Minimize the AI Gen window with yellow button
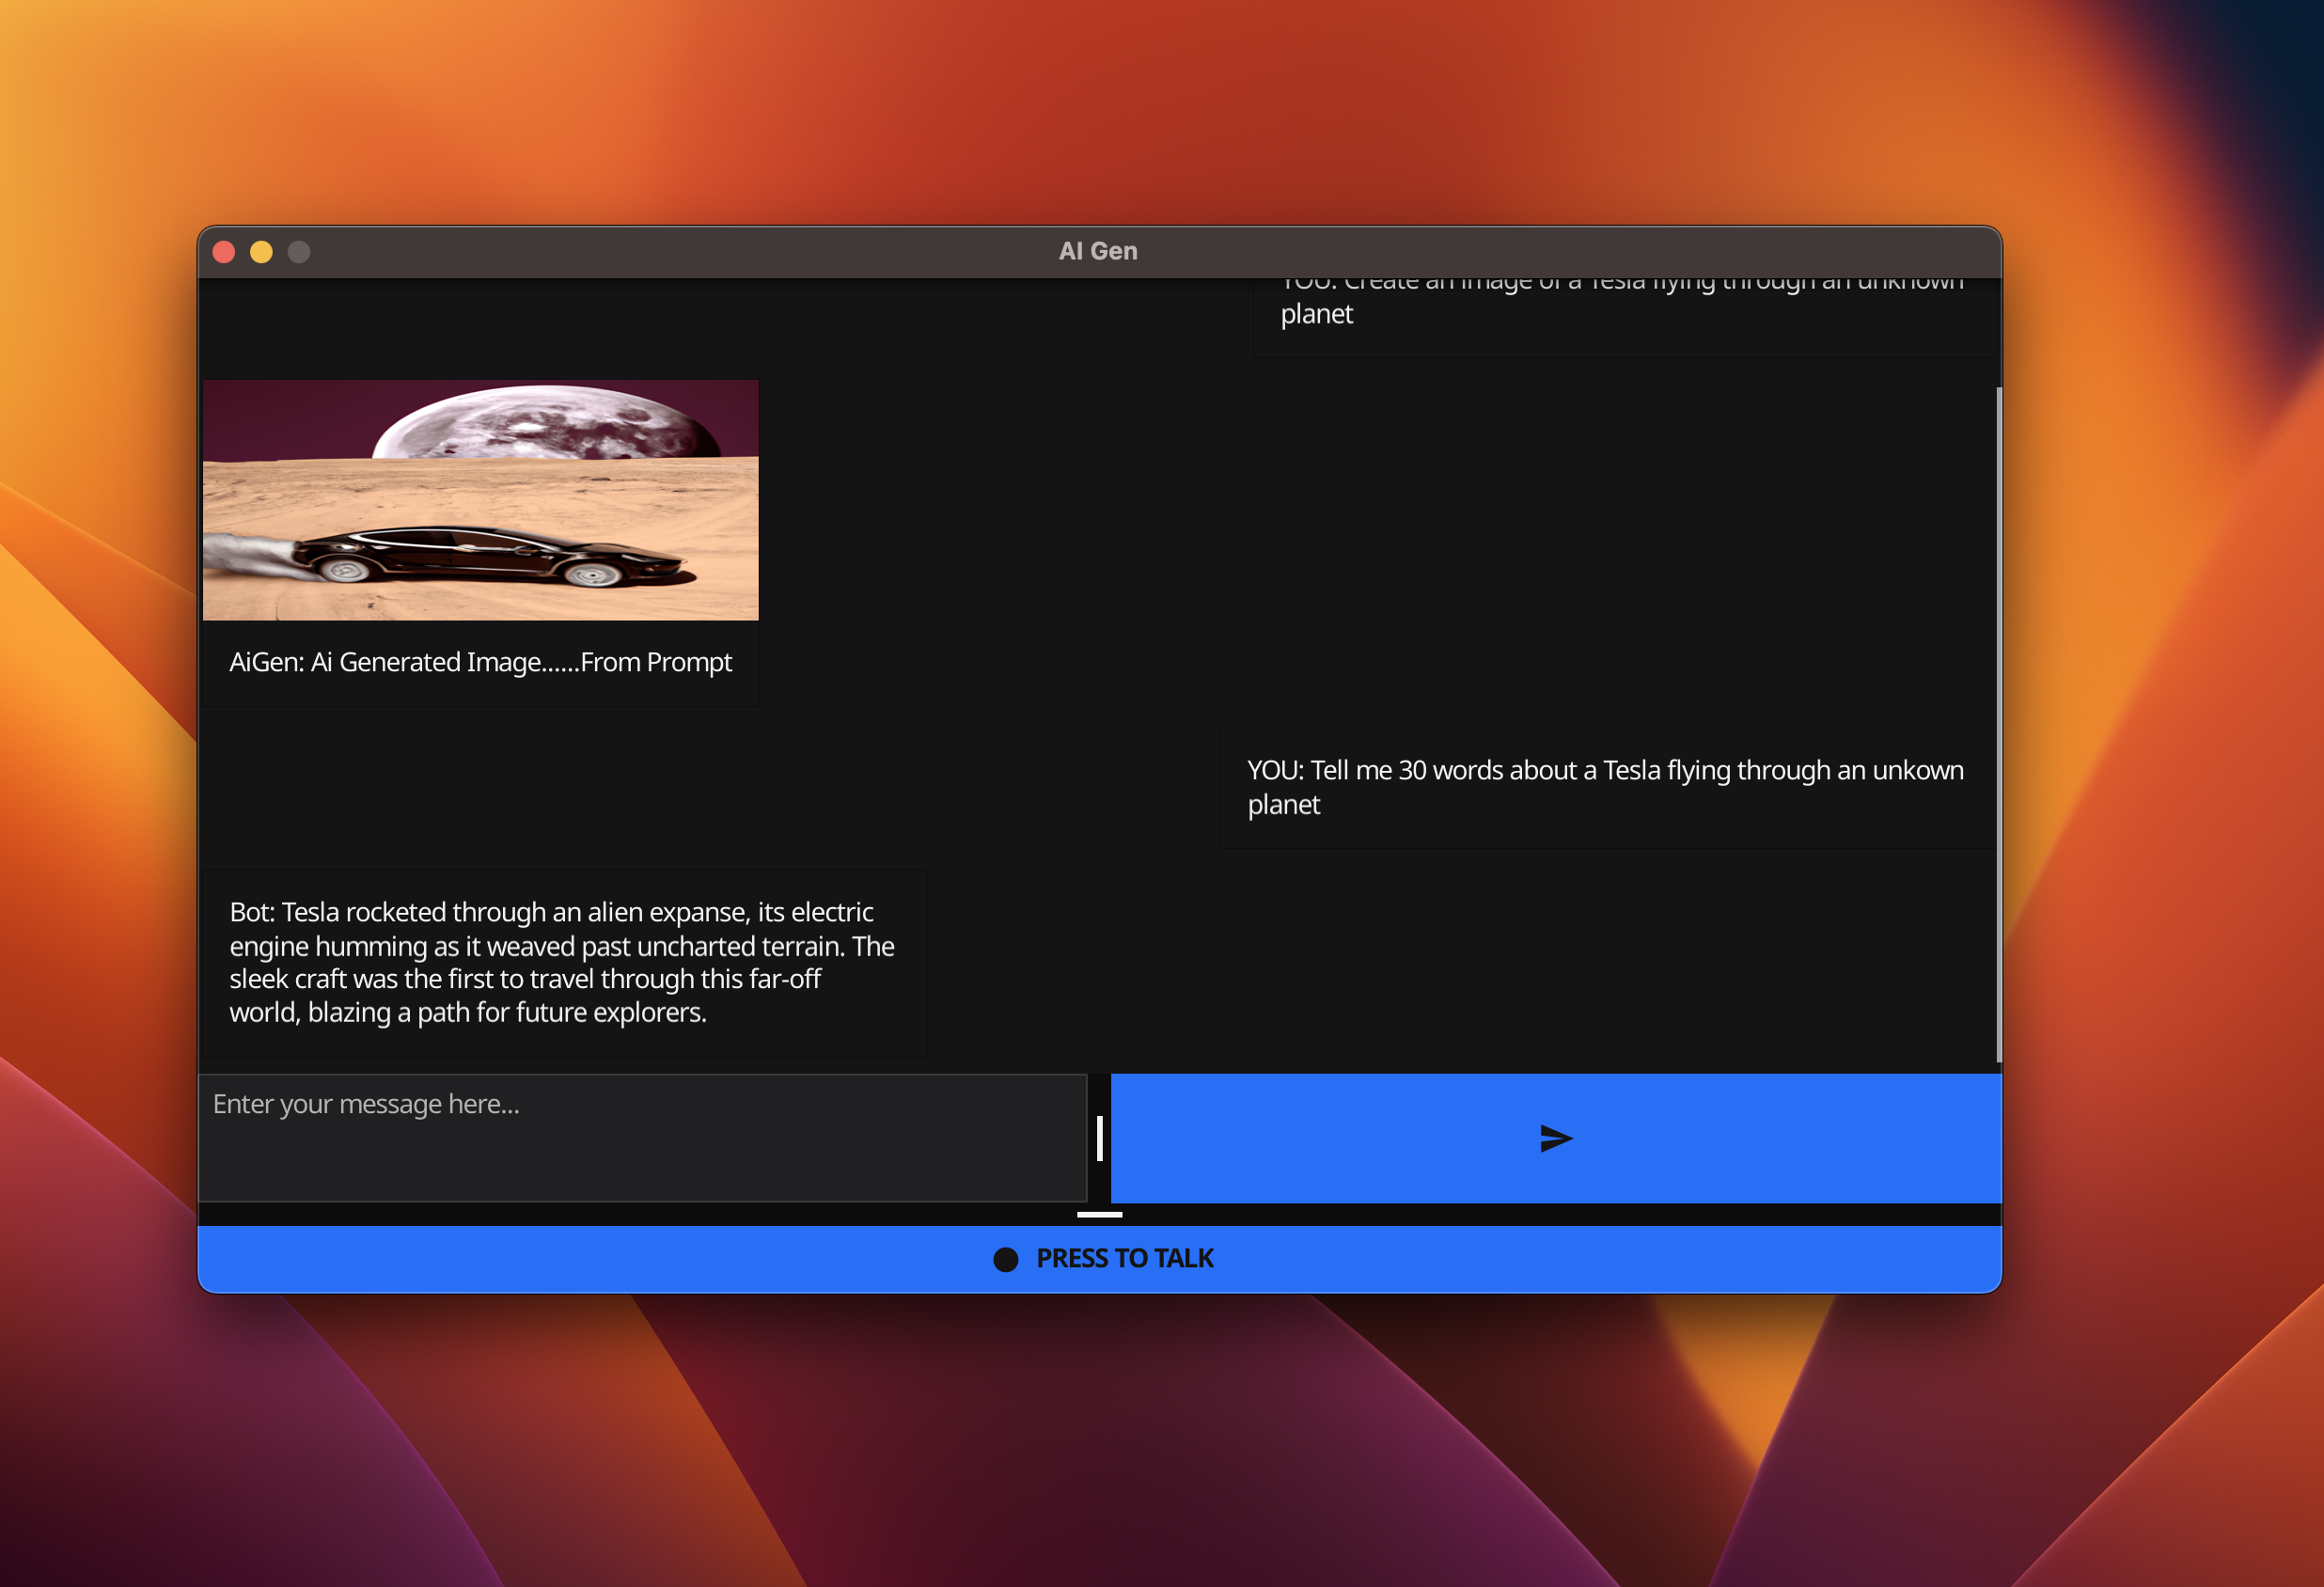The height and width of the screenshot is (1587, 2324). tap(261, 252)
